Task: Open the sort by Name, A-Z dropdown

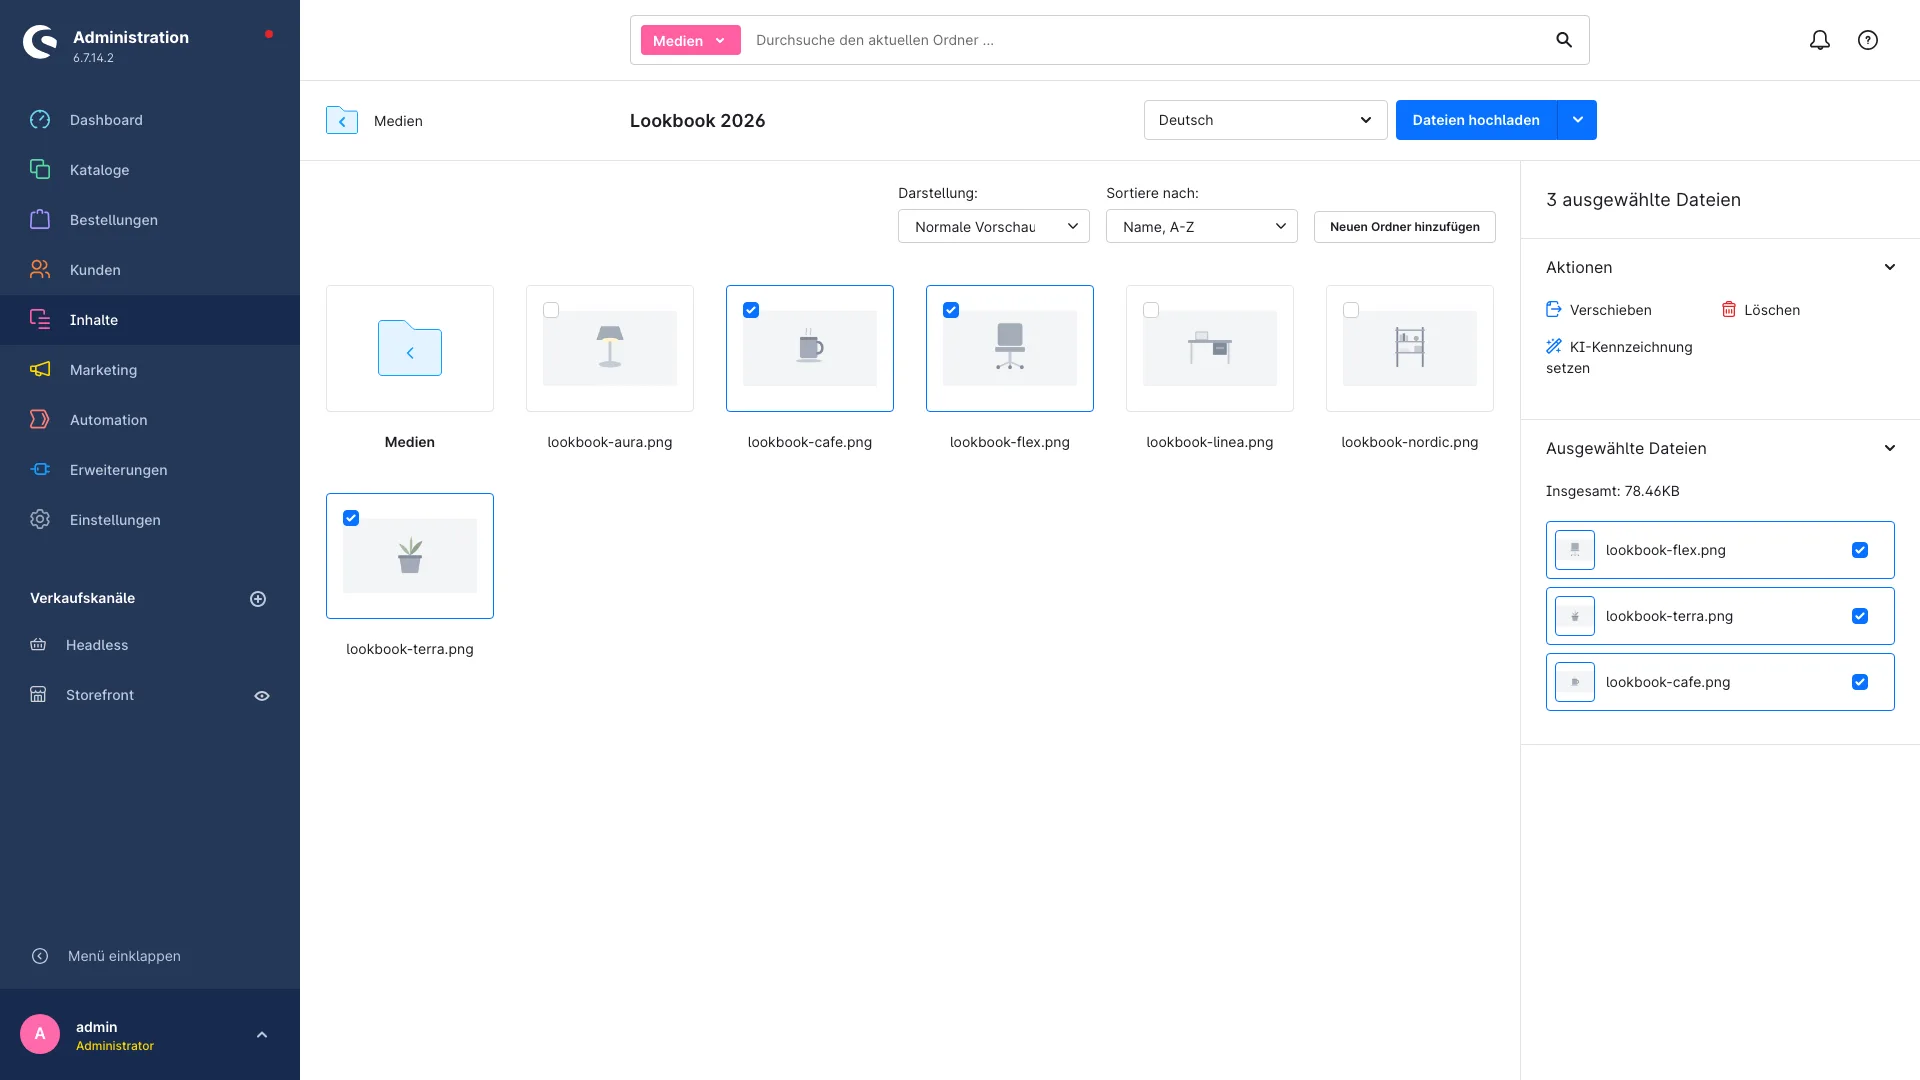Action: coord(1202,227)
